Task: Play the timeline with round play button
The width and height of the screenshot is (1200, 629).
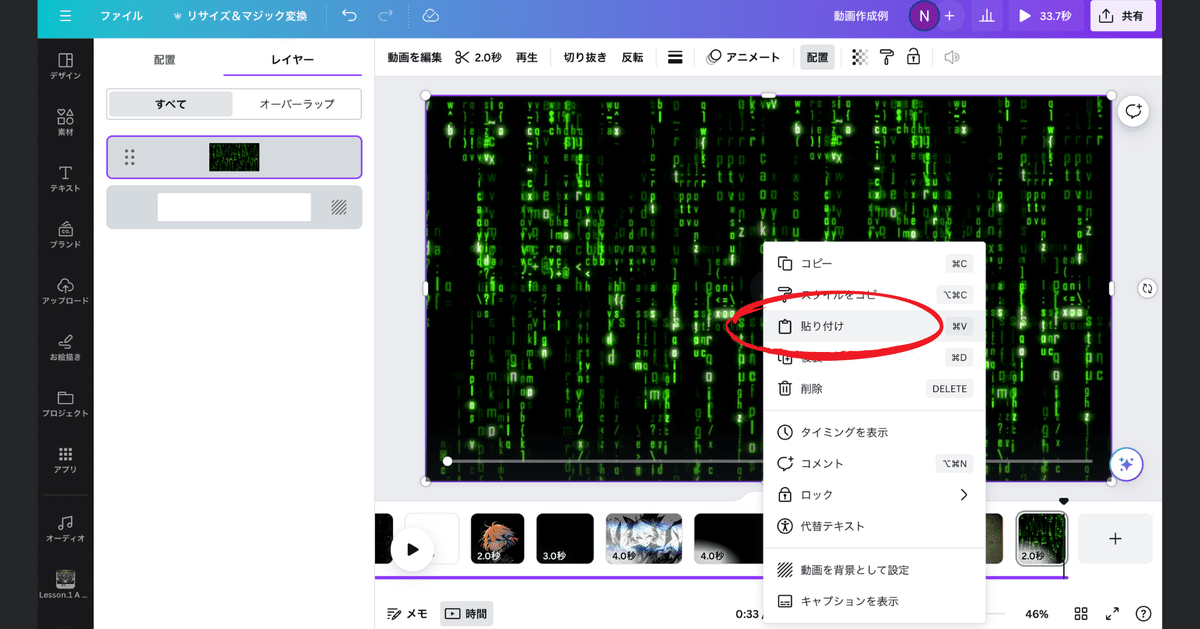Action: pos(412,549)
